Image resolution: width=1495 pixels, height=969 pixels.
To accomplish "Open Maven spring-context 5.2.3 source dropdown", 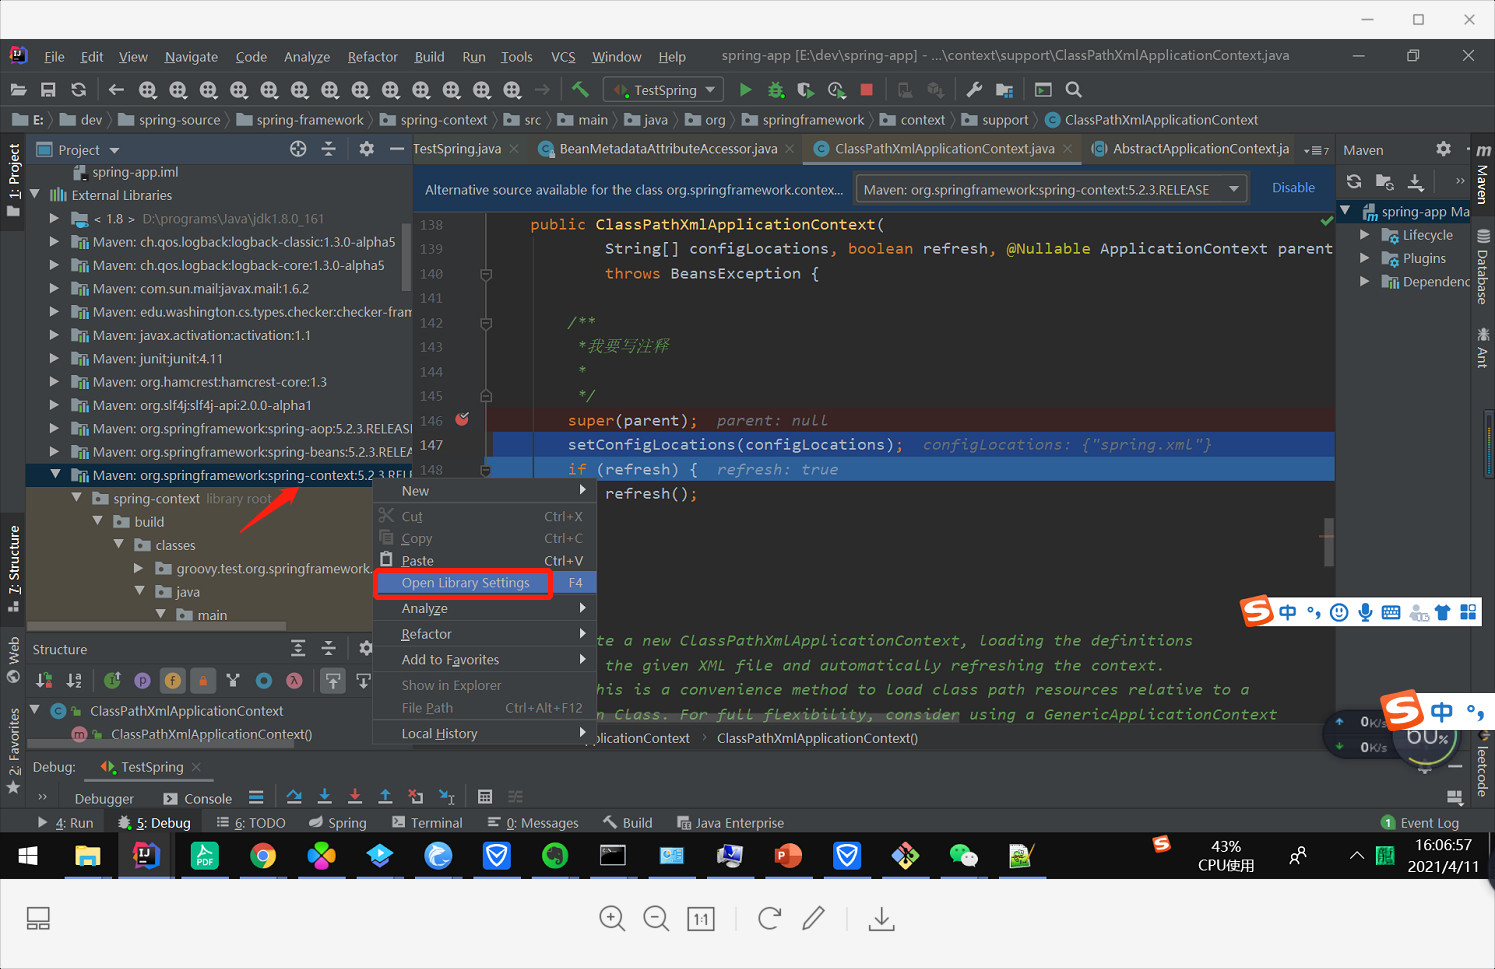I will [x=1051, y=189].
